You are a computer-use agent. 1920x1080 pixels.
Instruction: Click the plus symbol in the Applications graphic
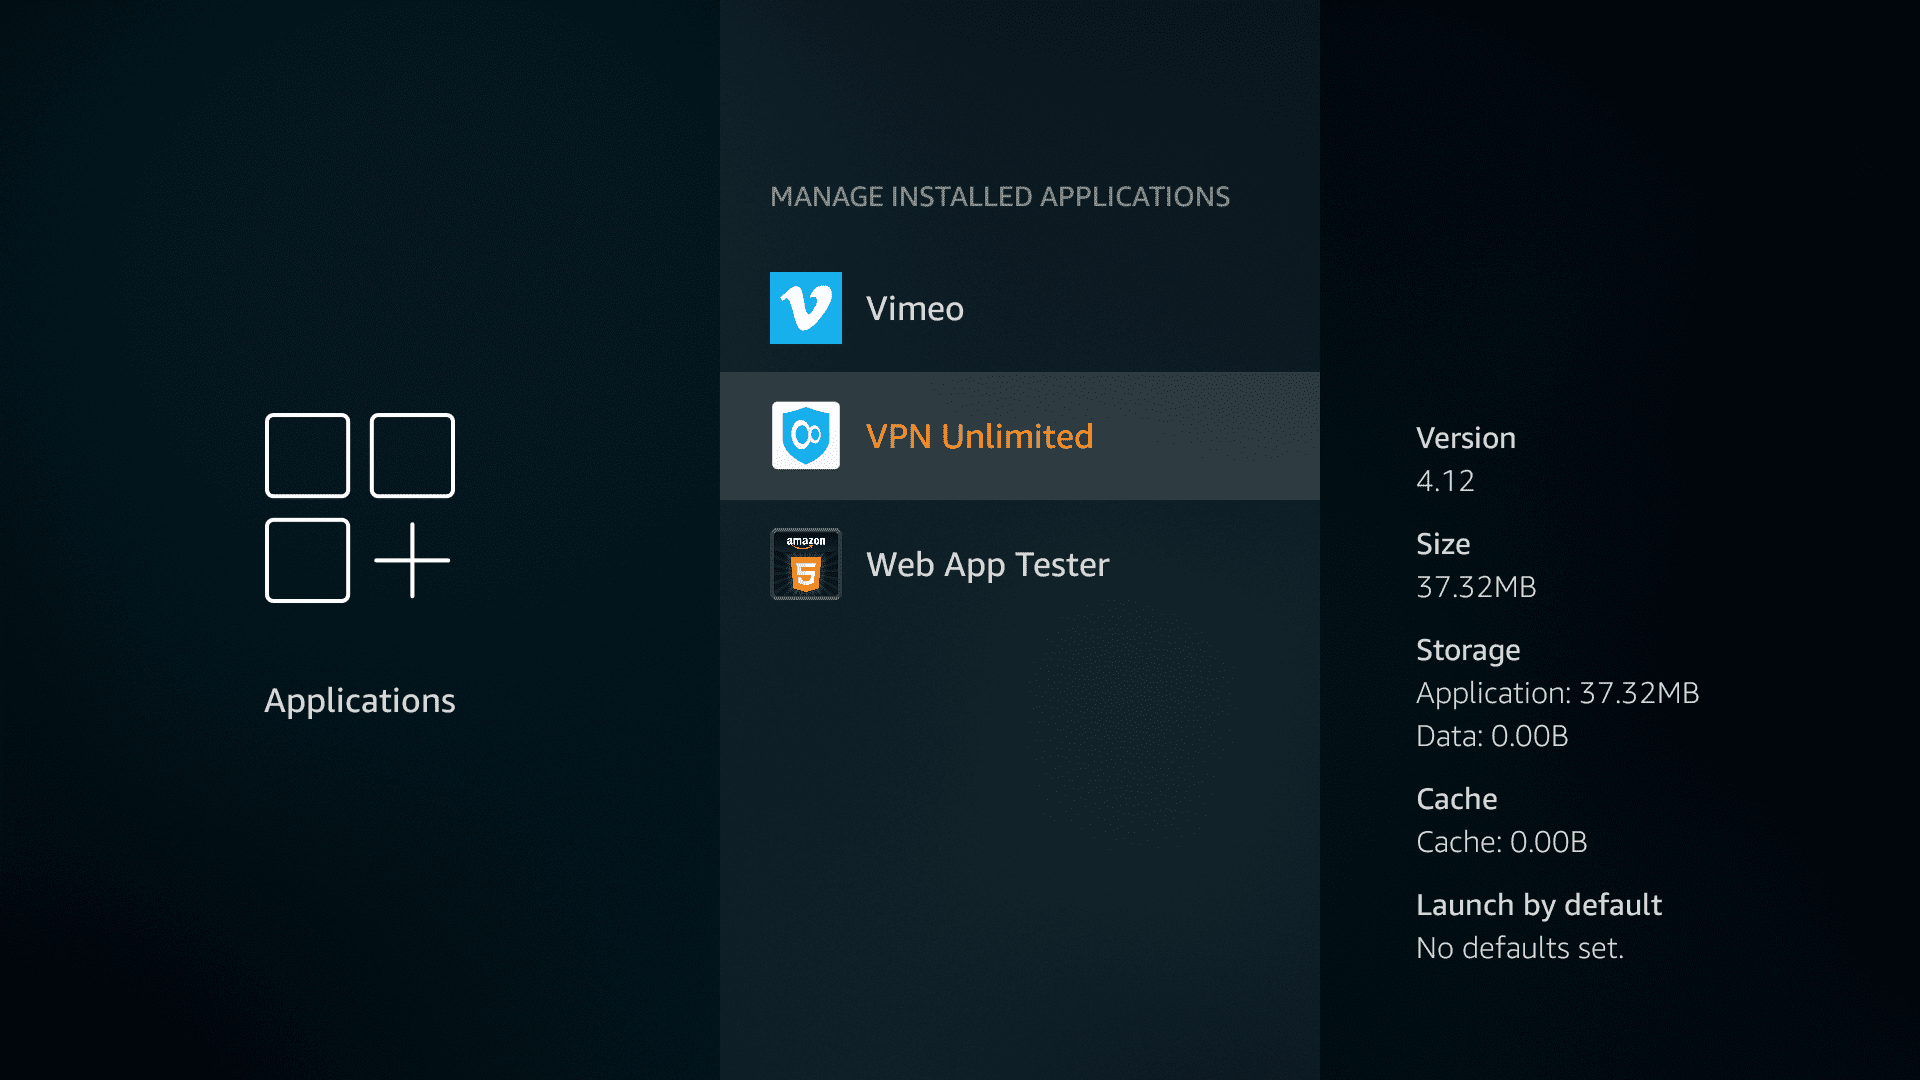click(412, 560)
